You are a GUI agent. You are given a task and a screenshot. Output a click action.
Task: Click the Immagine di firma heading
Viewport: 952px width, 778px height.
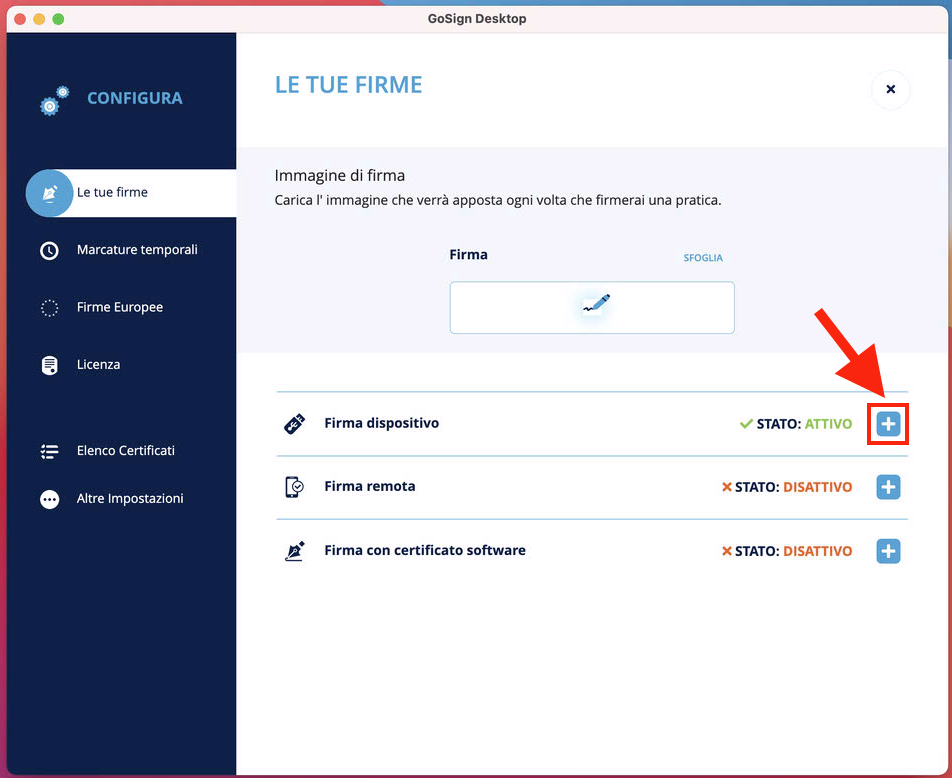point(339,176)
